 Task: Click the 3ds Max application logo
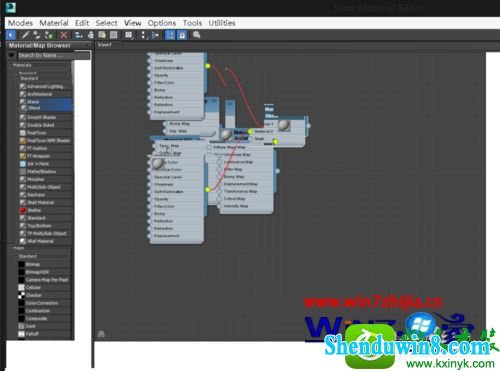click(11, 7)
